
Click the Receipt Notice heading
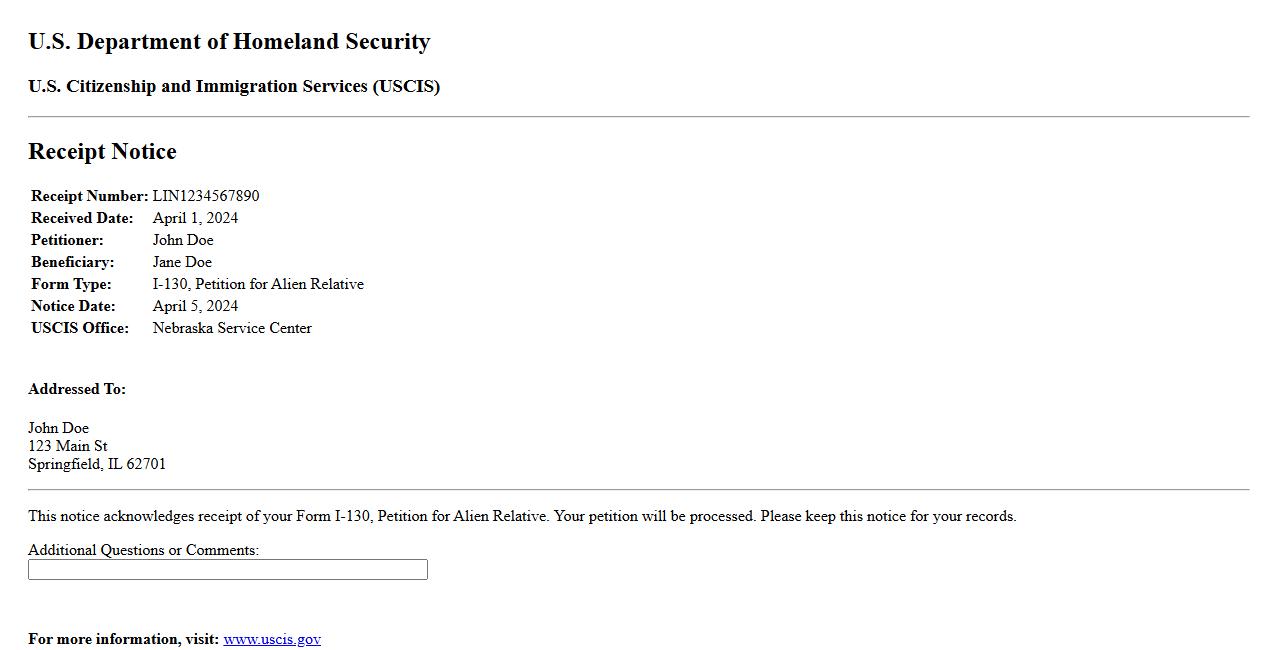(x=102, y=152)
